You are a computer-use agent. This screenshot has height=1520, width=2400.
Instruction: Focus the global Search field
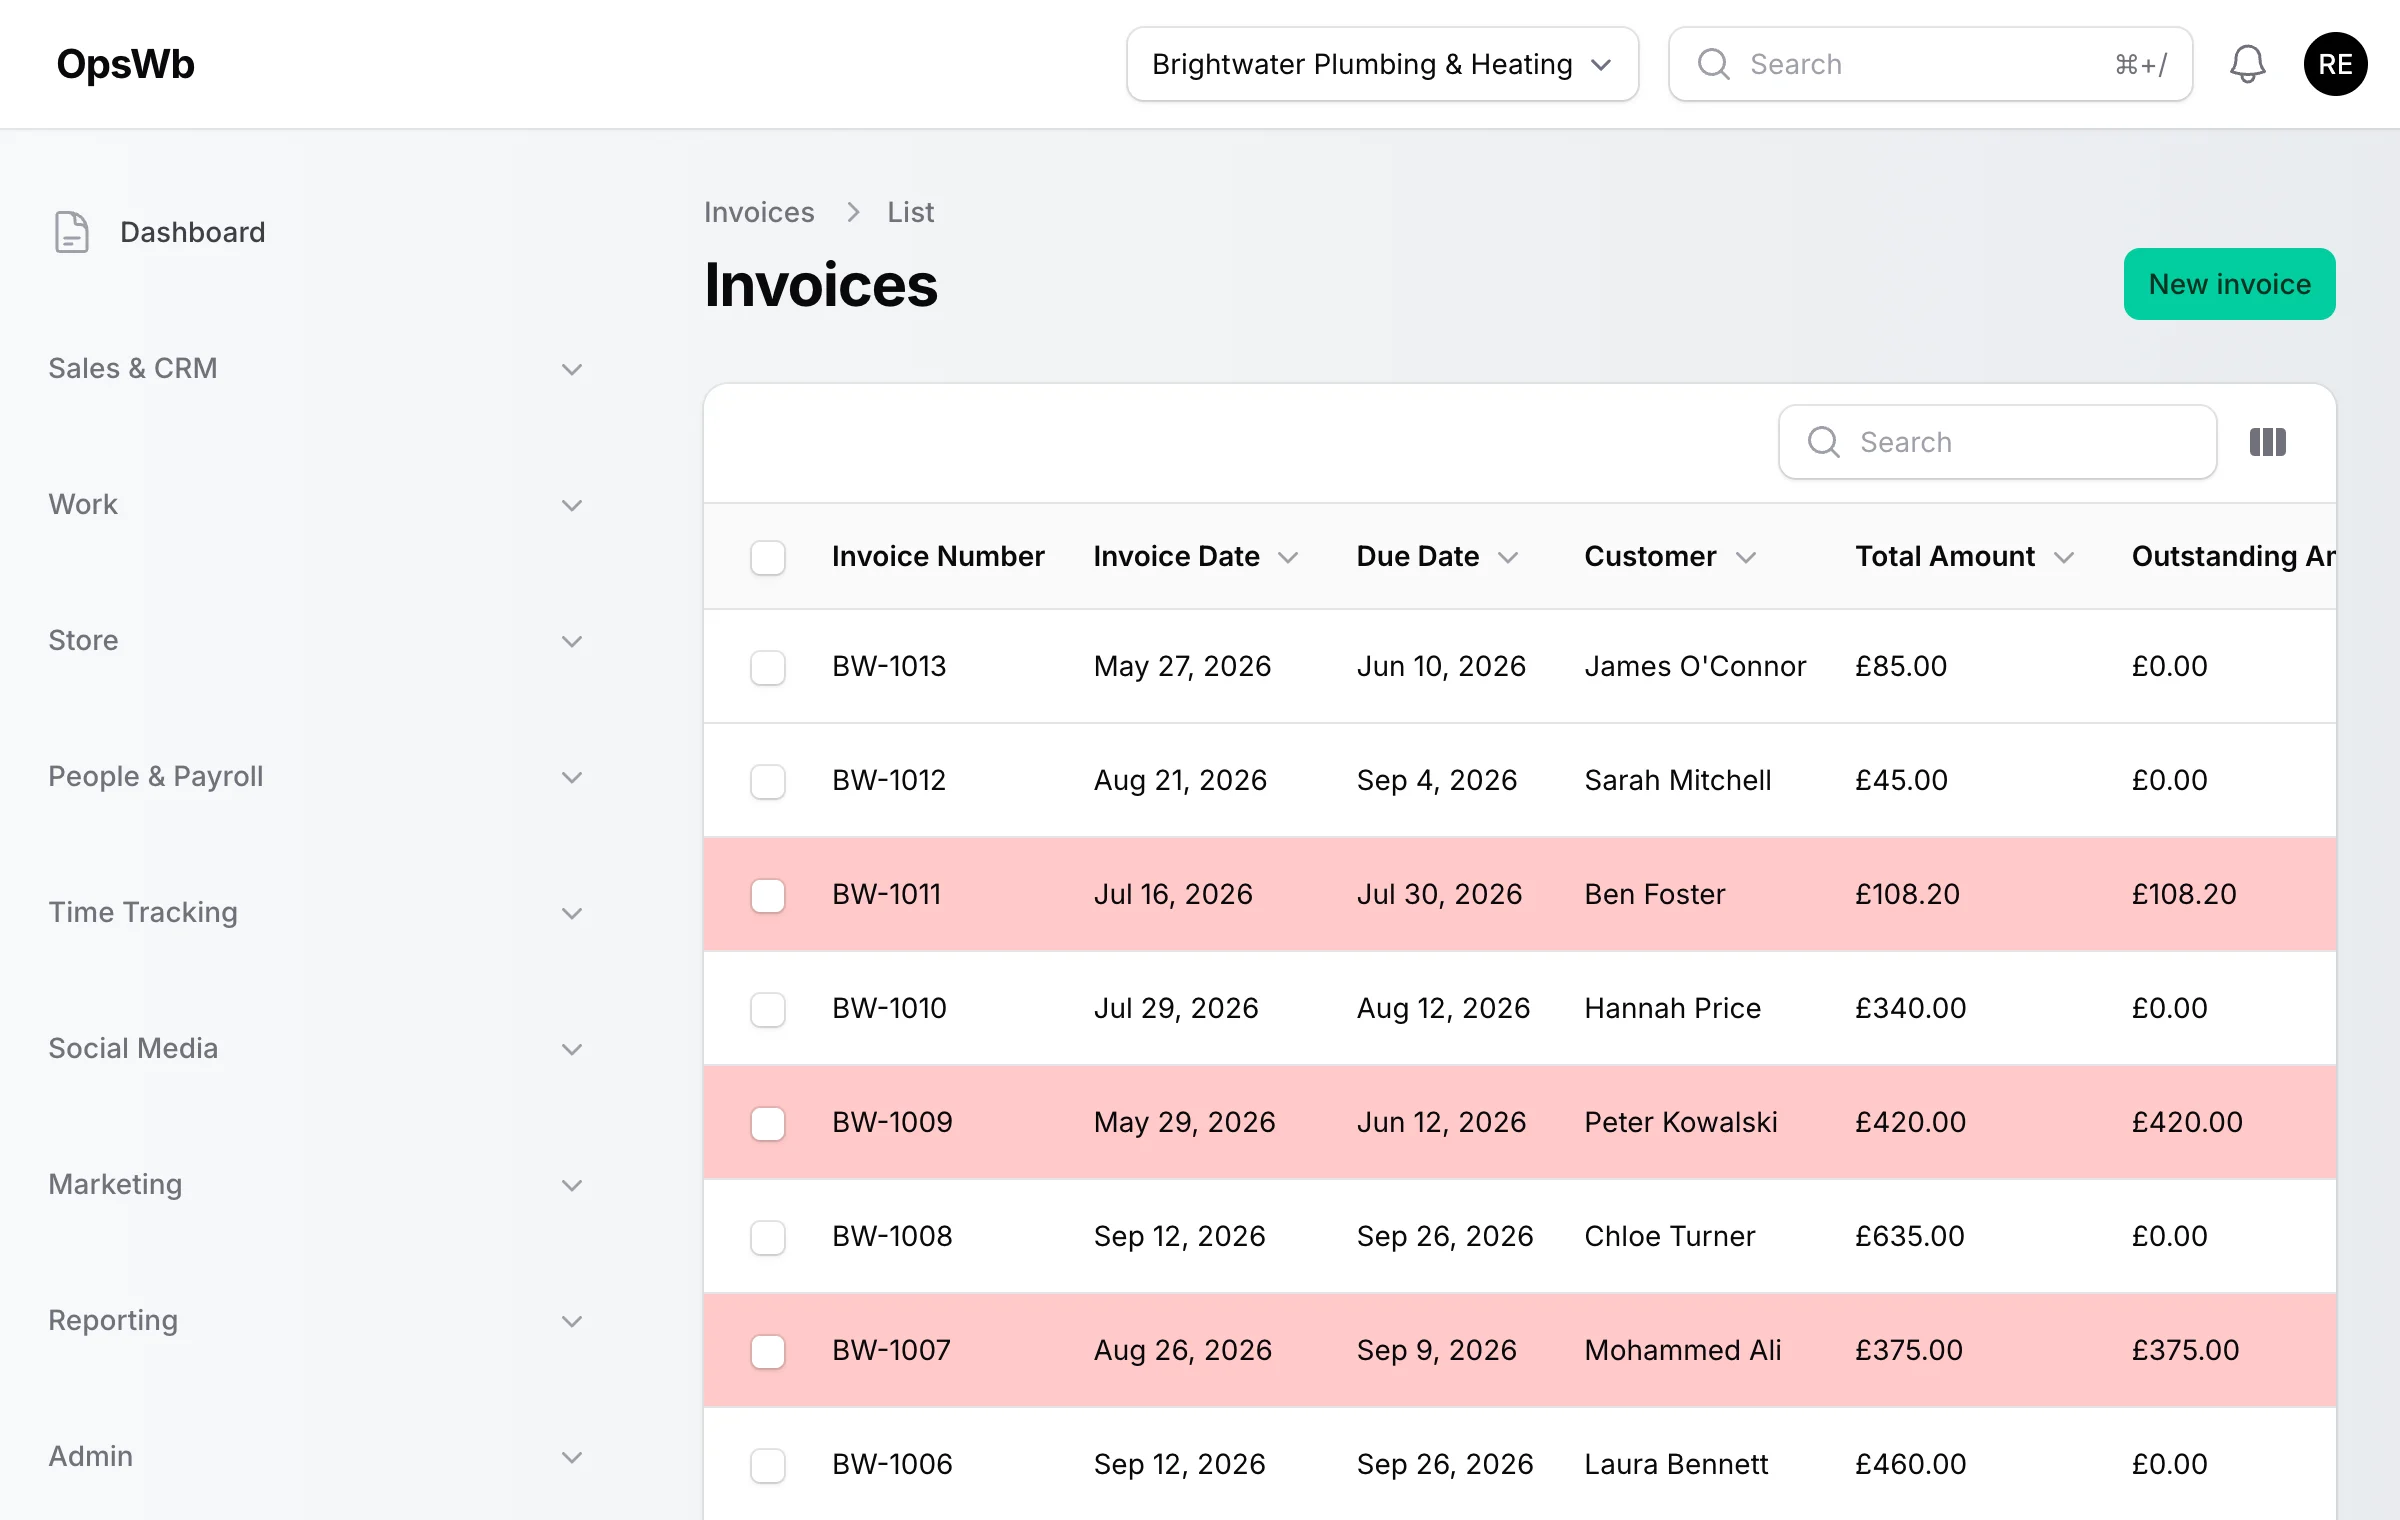point(1930,64)
